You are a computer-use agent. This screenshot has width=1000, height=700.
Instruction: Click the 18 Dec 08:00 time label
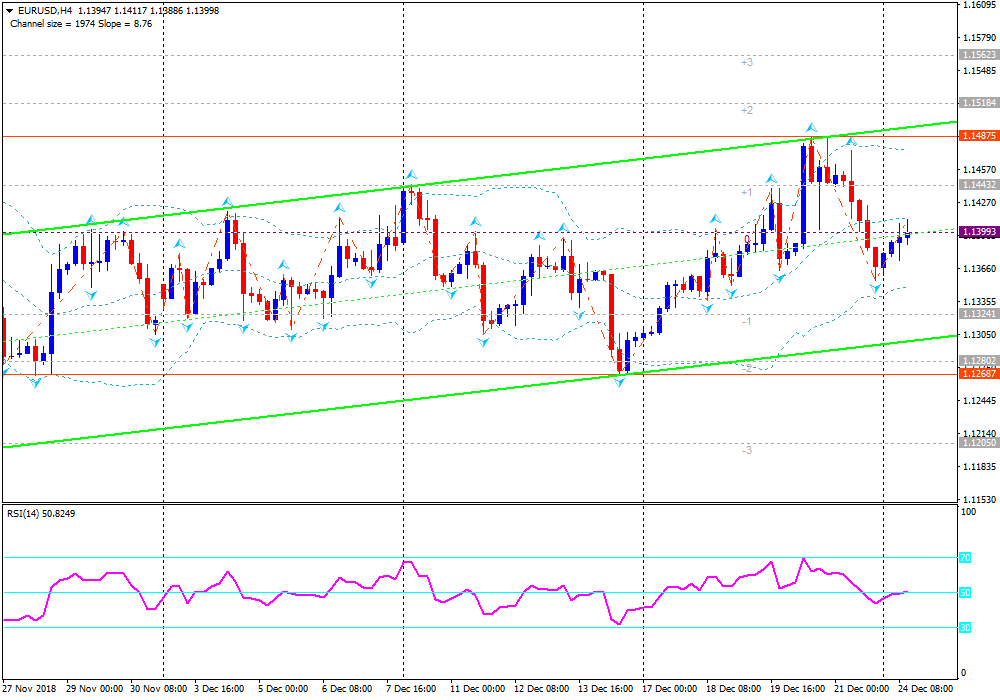[733, 689]
